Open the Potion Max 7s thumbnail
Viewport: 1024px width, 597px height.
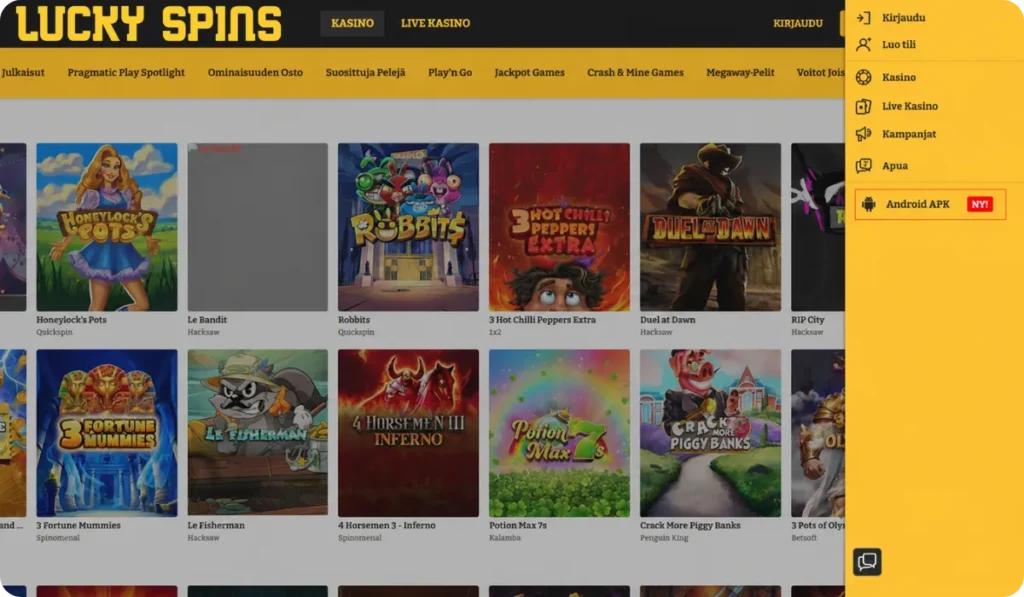click(x=559, y=433)
